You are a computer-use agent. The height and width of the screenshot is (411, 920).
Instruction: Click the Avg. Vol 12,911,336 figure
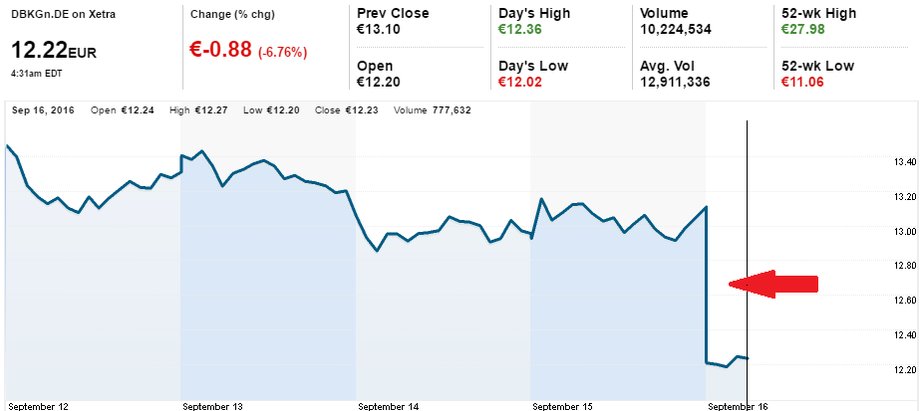675,82
